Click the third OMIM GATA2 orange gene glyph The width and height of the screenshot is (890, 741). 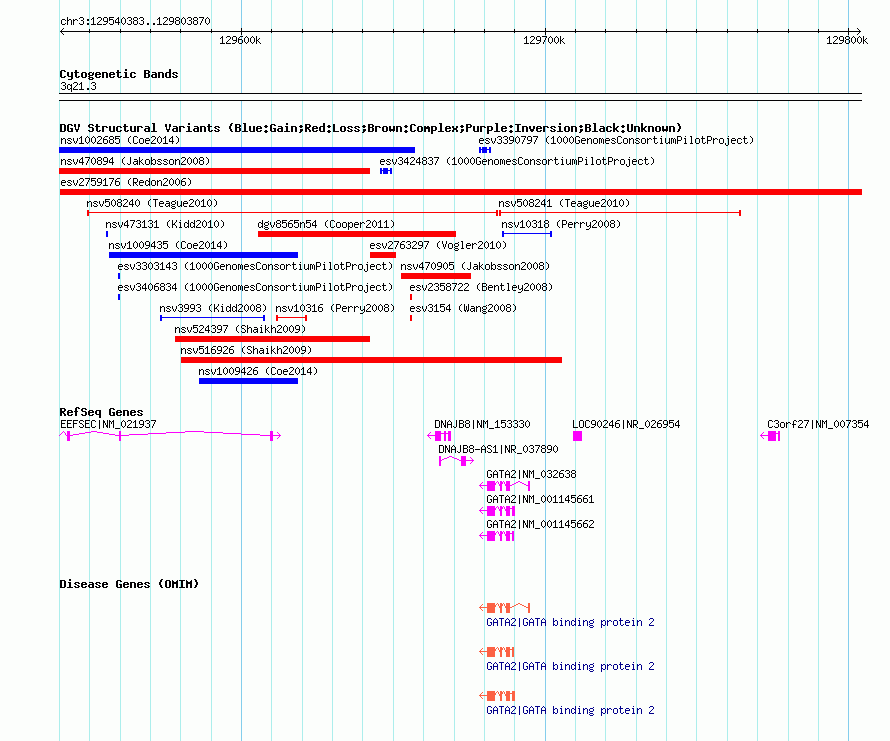pyautogui.click(x=497, y=696)
